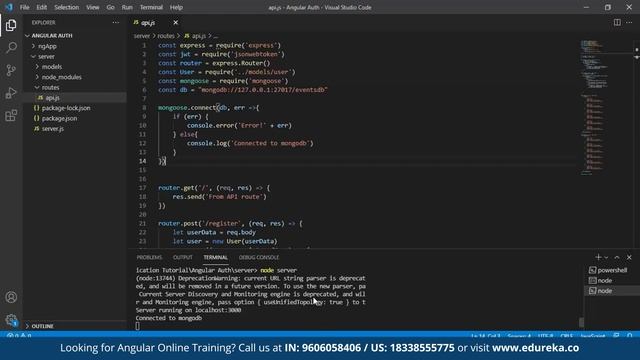Switch to the DEBUG CONSOLE panel tab
The height and width of the screenshot is (360, 640).
259,257
